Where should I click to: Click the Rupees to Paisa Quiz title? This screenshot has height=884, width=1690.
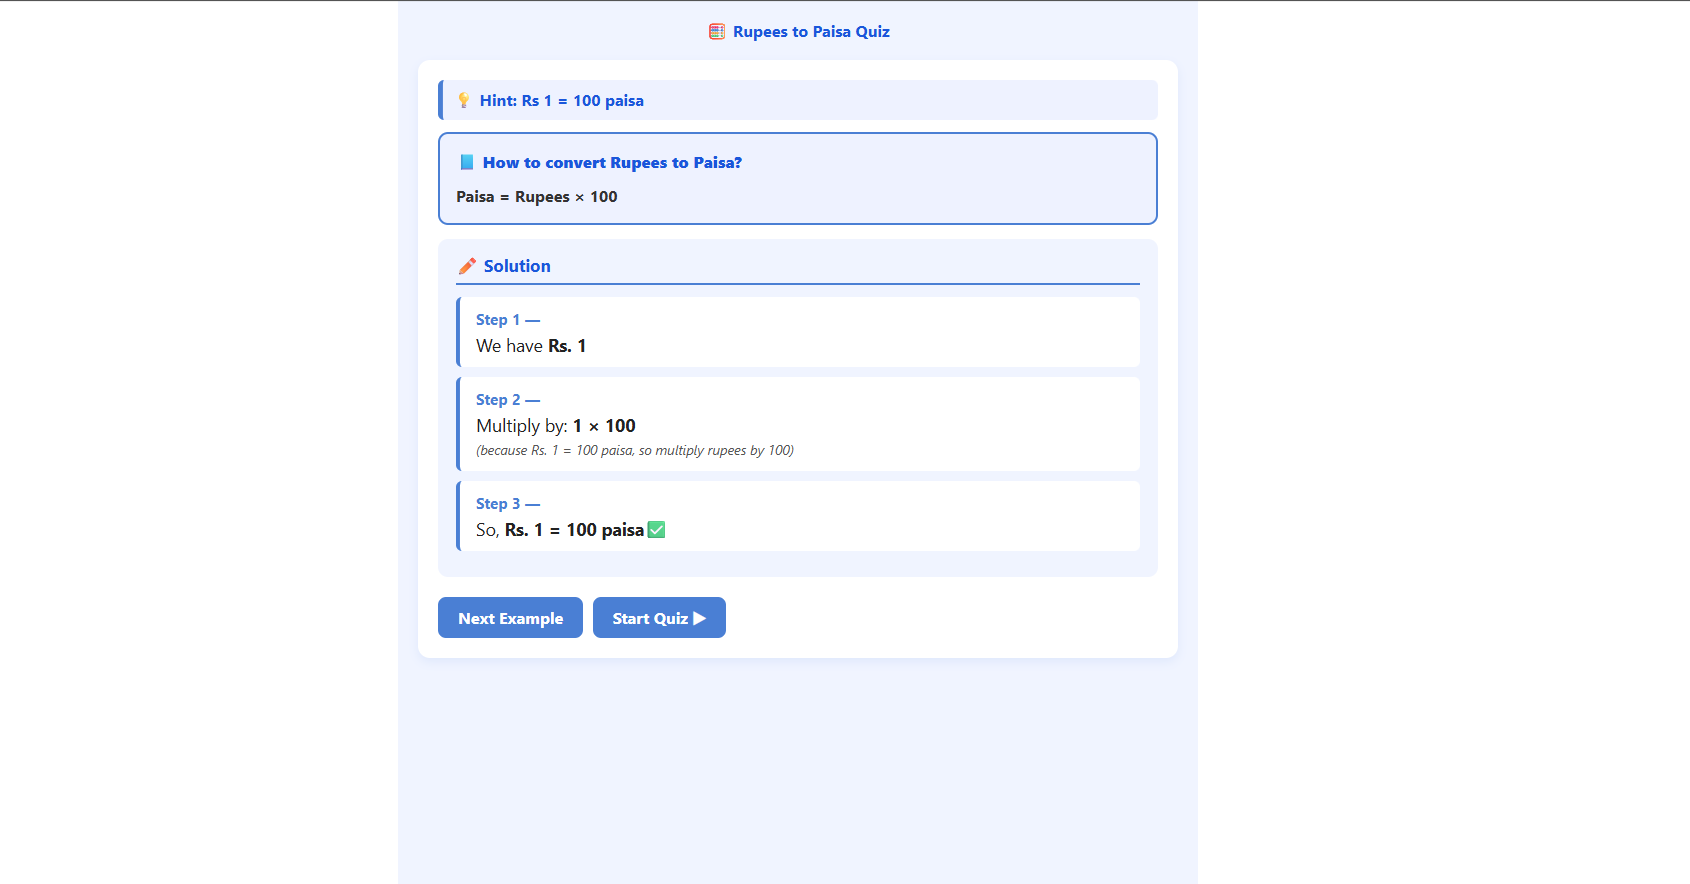[x=811, y=32]
